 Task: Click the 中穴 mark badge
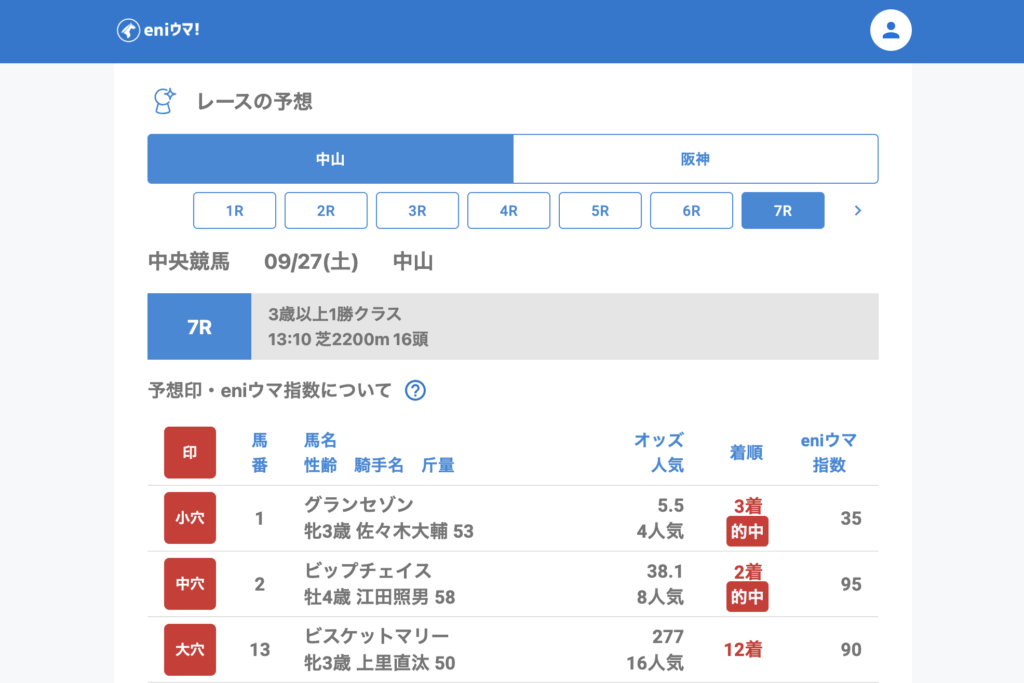tap(190, 584)
